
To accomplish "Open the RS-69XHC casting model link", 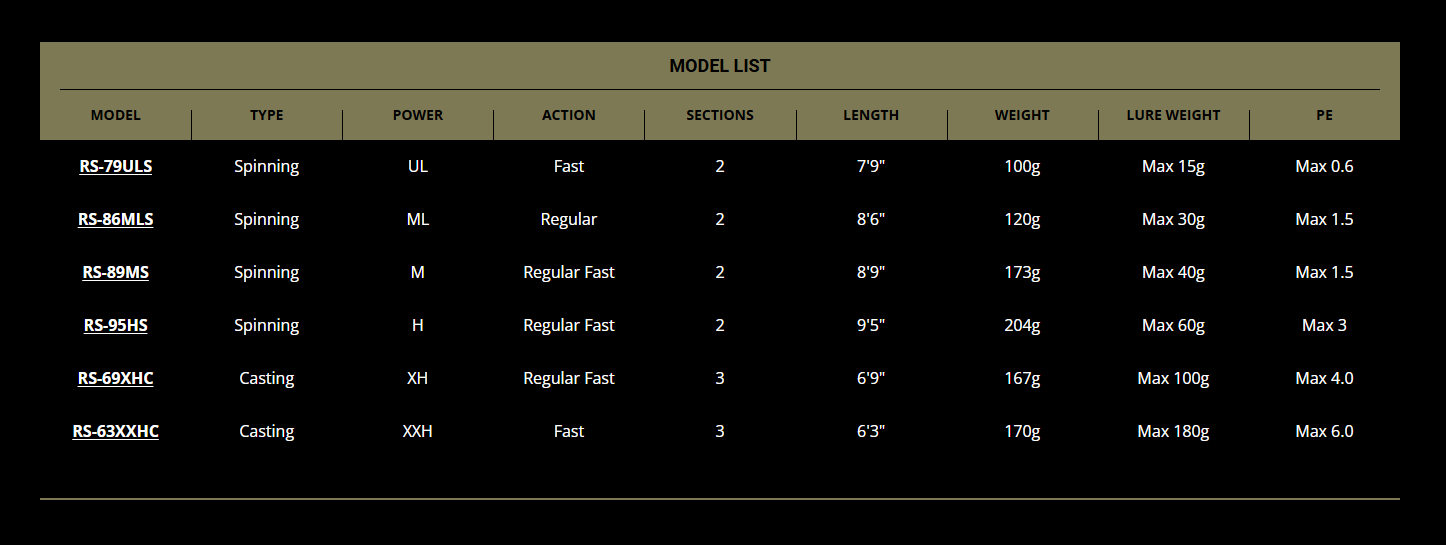I will (x=116, y=378).
